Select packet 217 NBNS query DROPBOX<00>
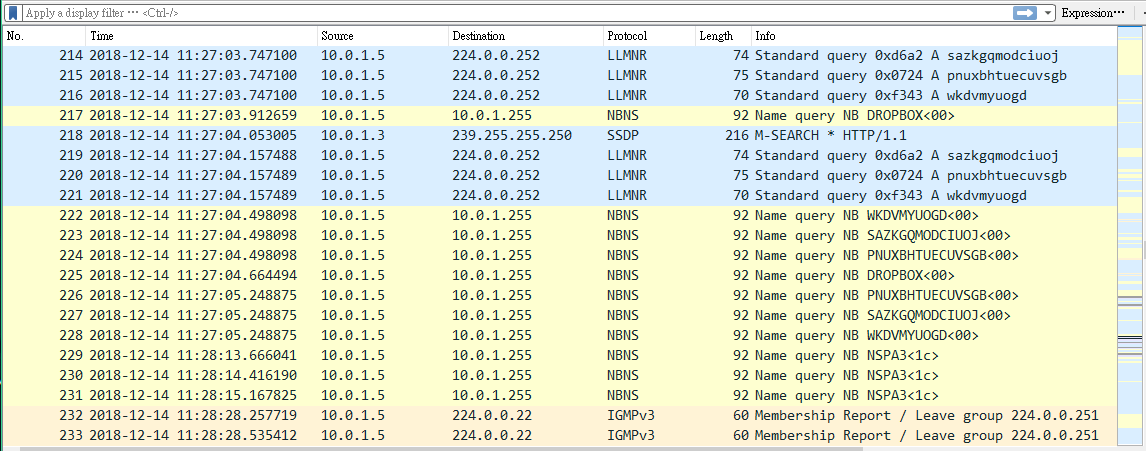This screenshot has height=451, width=1146. 561,115
